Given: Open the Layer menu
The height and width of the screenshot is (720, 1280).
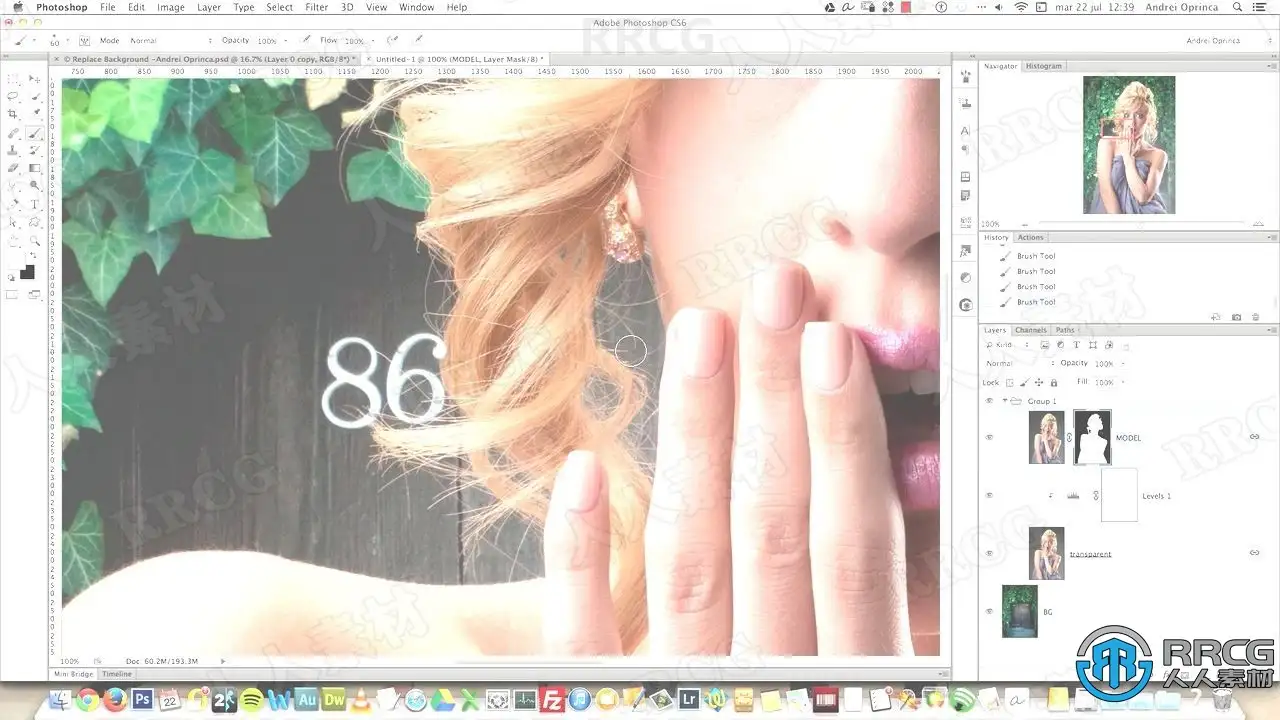Looking at the screenshot, I should click(x=209, y=7).
